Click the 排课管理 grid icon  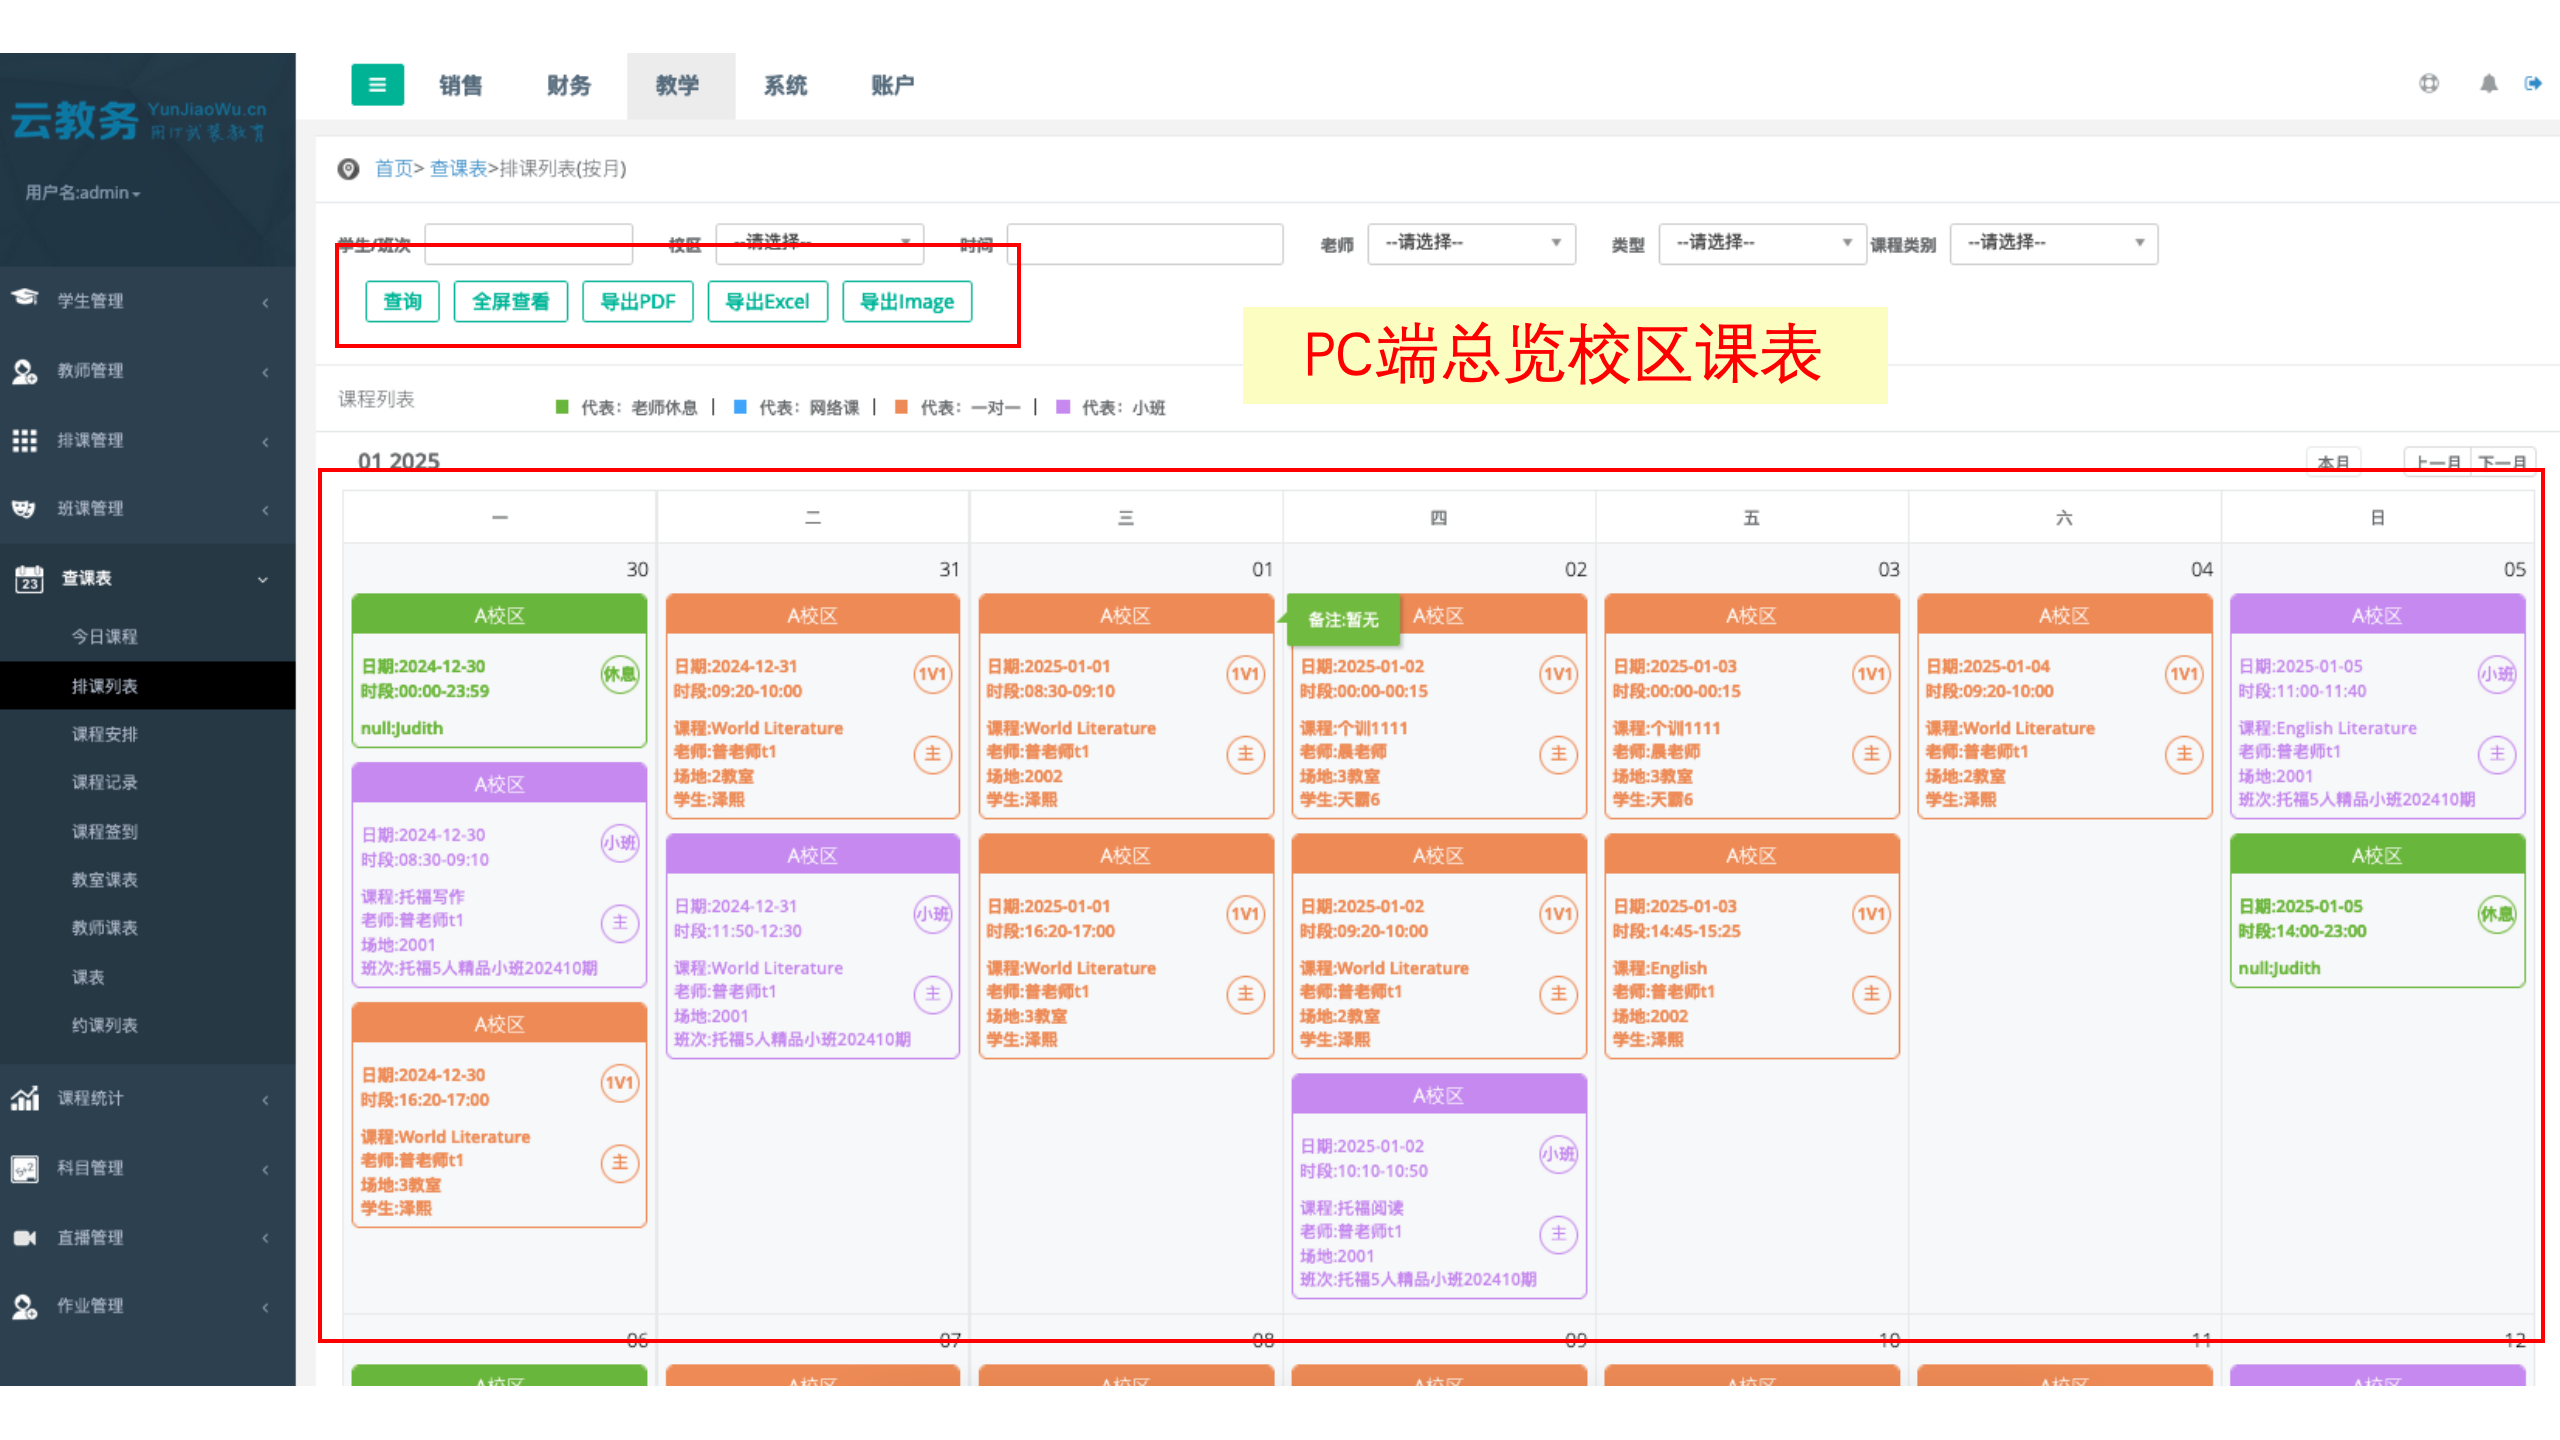coord(25,440)
